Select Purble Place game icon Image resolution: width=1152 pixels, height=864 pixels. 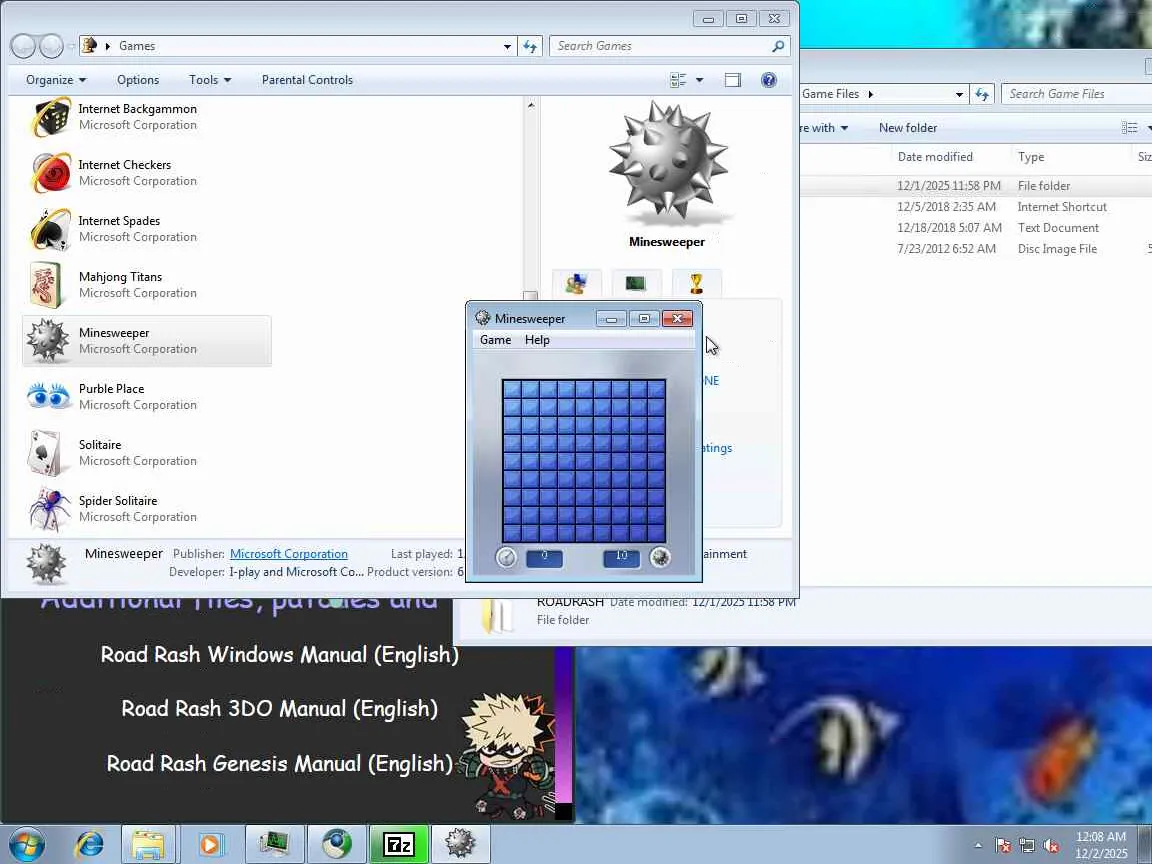48,396
